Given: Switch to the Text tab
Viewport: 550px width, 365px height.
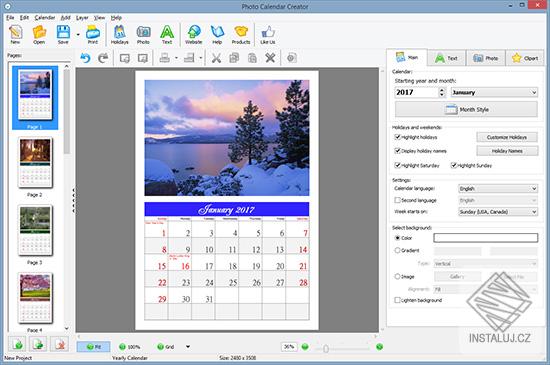Looking at the screenshot, I should pos(447,58).
